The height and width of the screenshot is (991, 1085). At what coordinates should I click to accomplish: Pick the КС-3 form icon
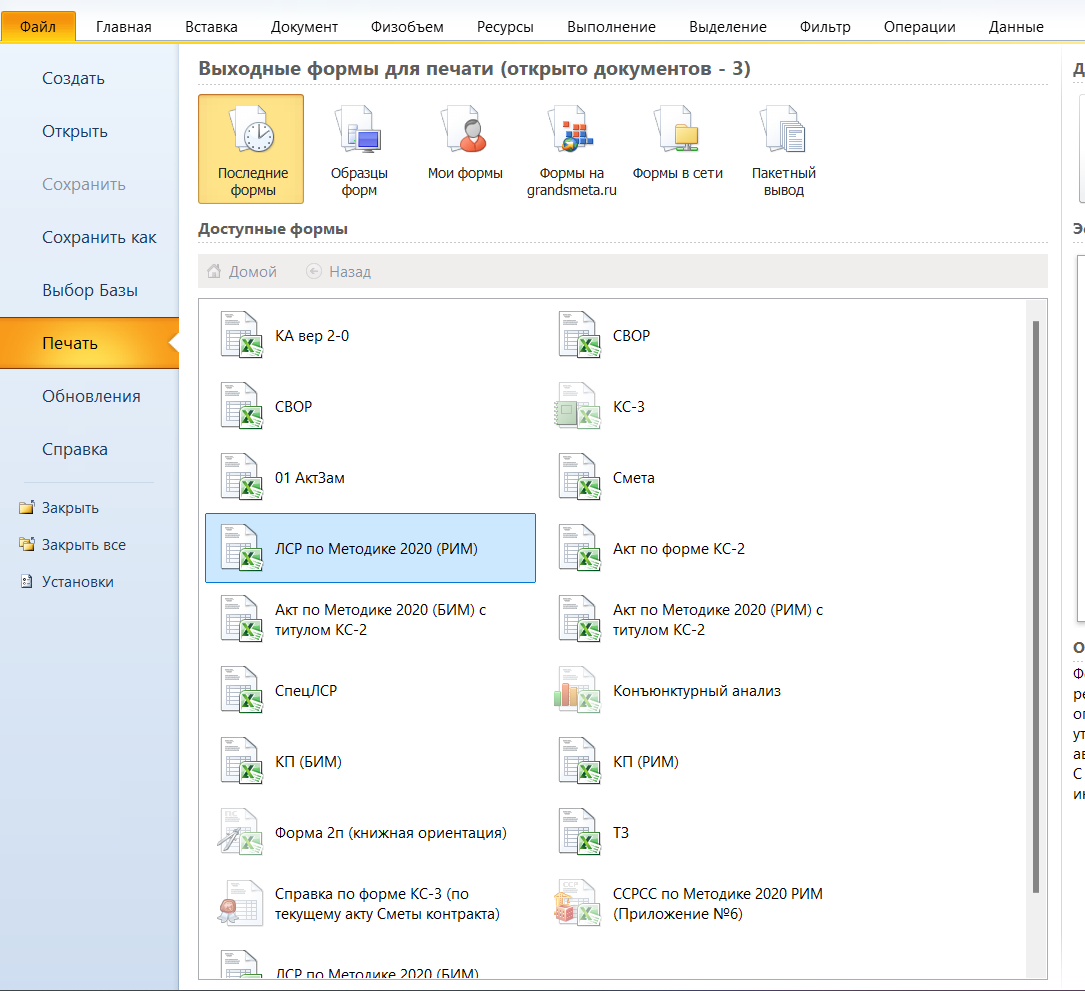577,407
